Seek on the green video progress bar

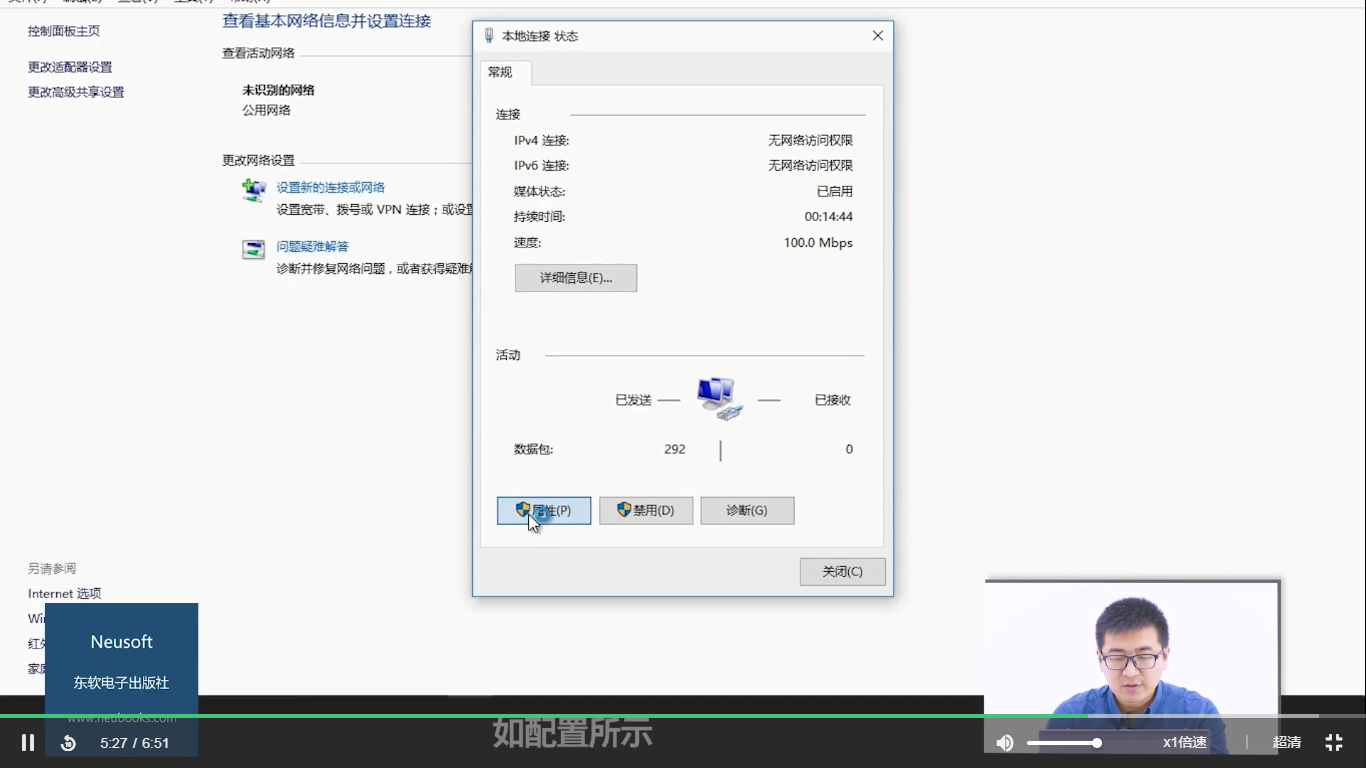683,716
